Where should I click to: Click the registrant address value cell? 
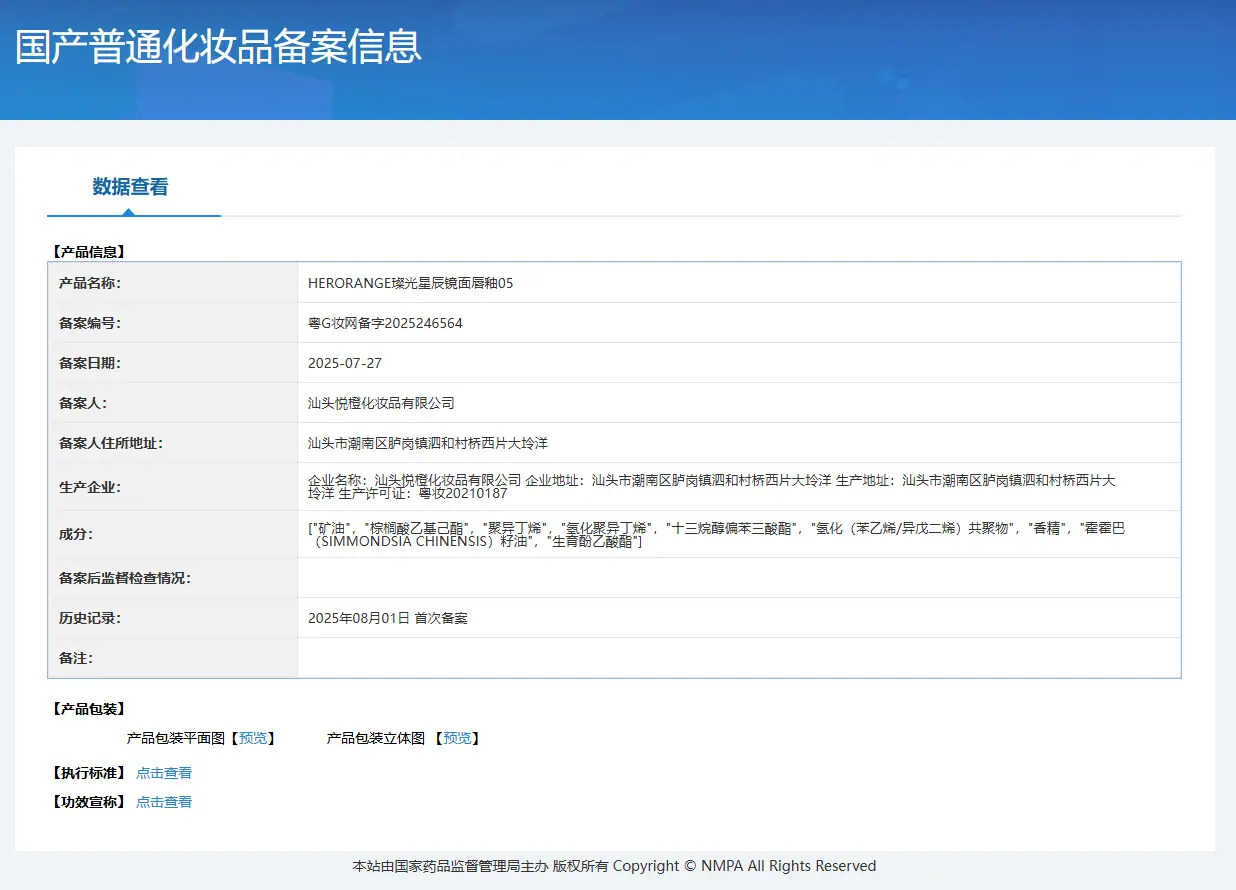pos(739,443)
